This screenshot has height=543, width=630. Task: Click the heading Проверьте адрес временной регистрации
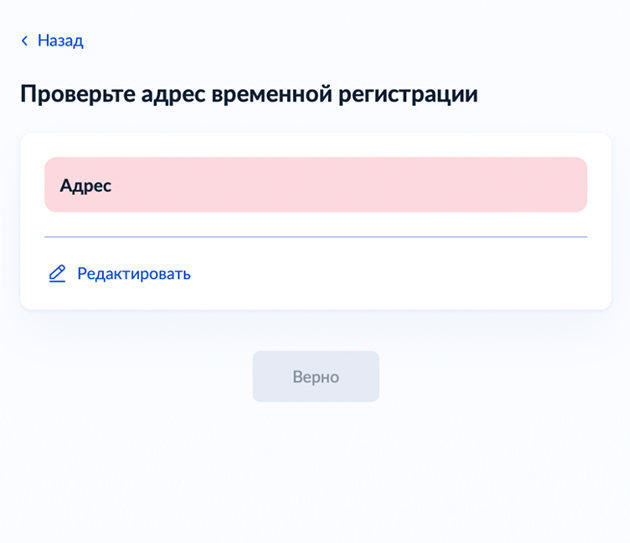pos(249,95)
